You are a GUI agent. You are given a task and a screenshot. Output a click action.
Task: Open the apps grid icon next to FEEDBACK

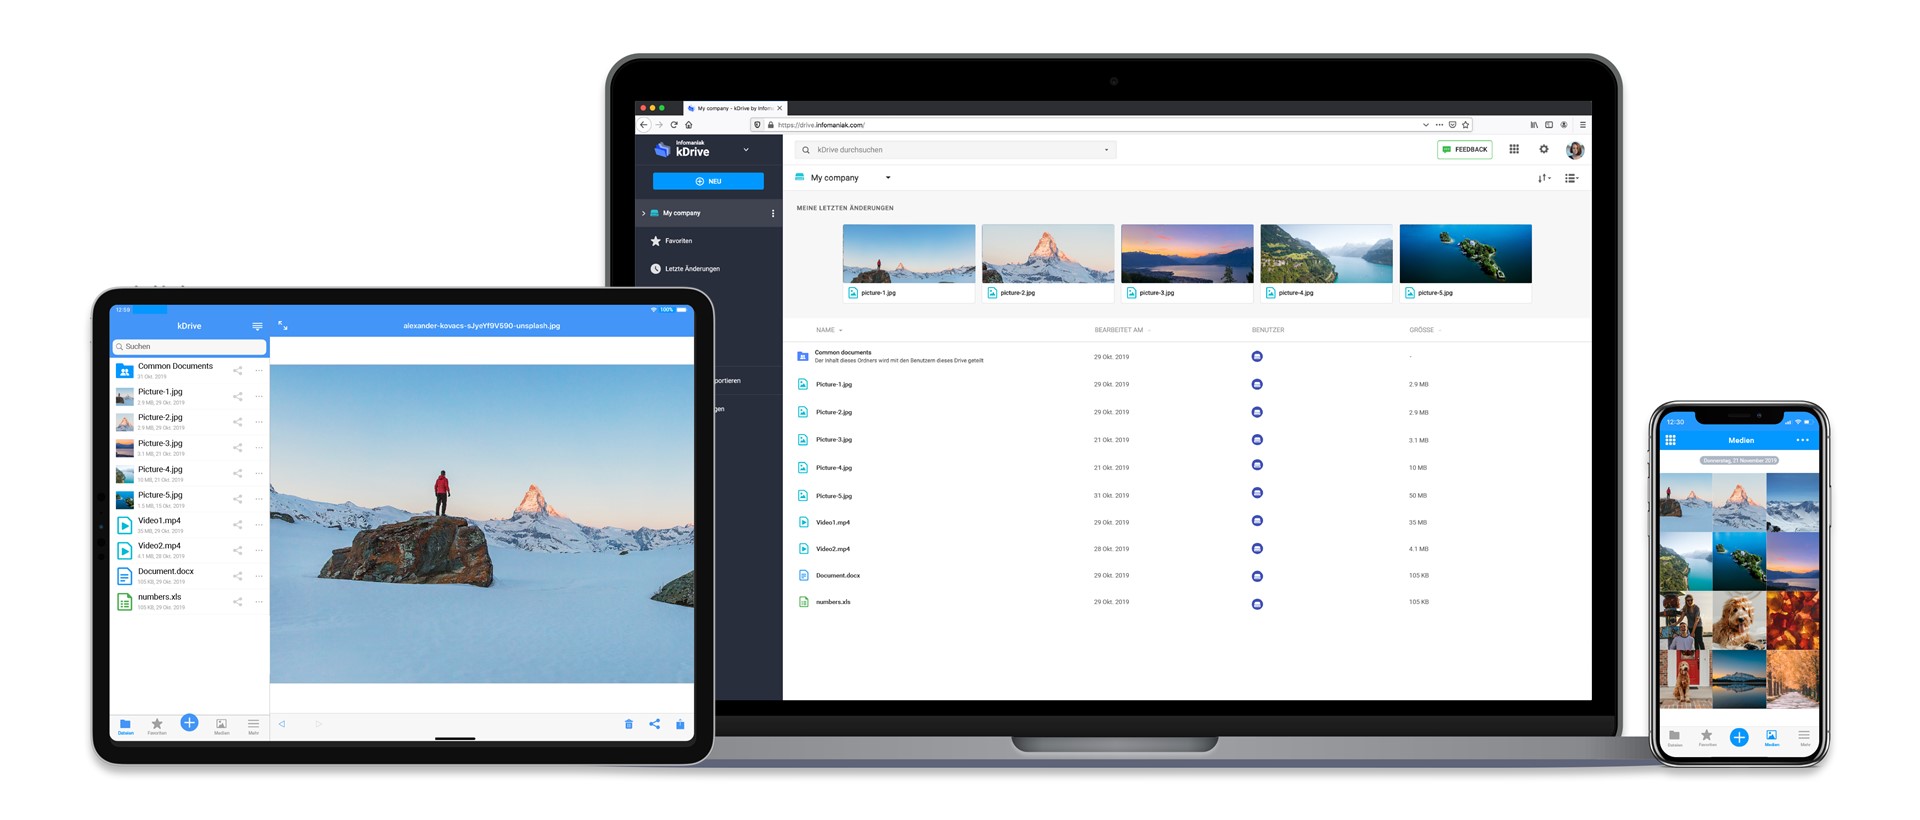(x=1514, y=149)
